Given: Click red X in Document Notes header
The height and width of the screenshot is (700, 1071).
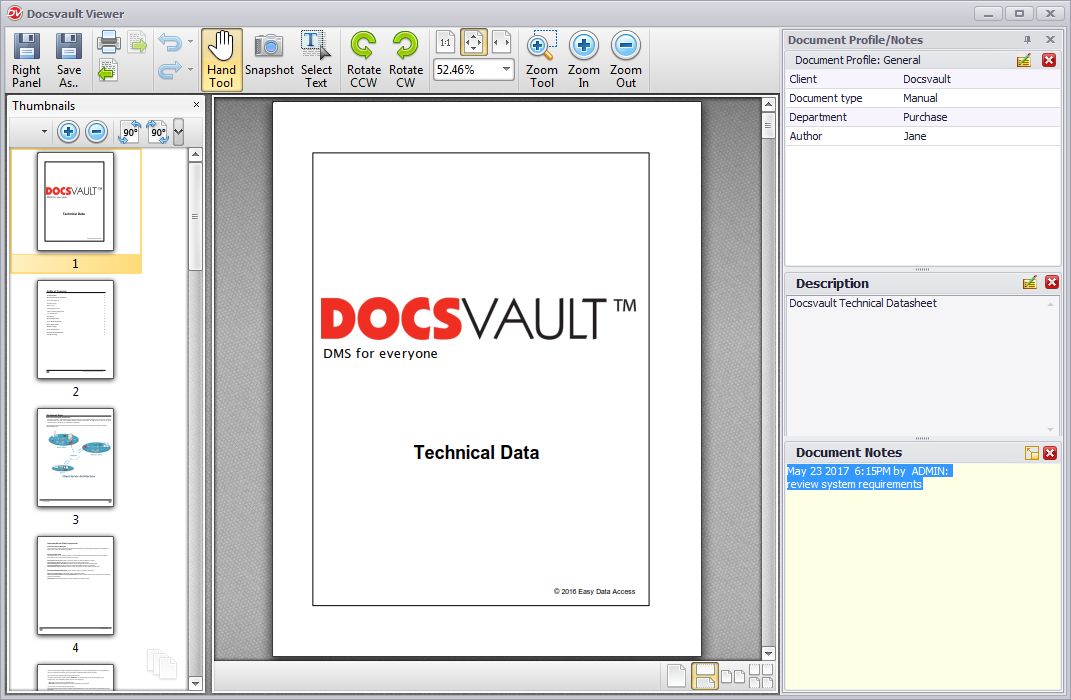Looking at the screenshot, I should pyautogui.click(x=1051, y=453).
